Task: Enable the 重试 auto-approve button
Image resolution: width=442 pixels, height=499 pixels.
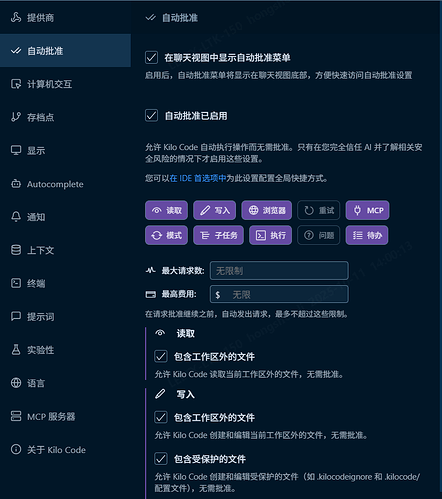Action: pyautogui.click(x=319, y=210)
